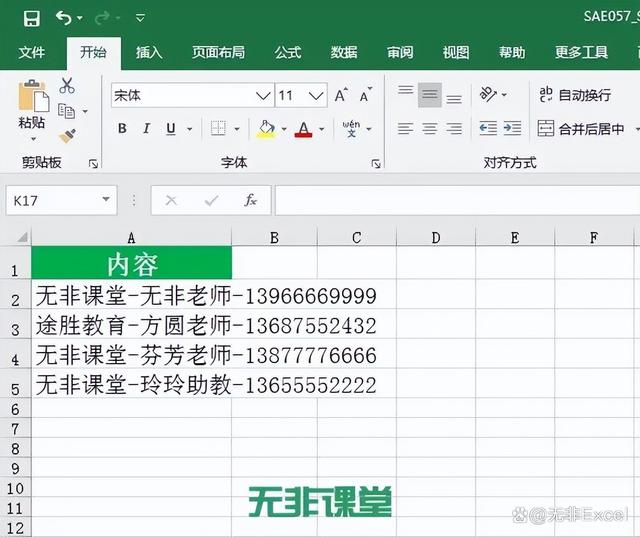This screenshot has width=640, height=537.
Task: Toggle the highlighted Middle Align icon
Action: click(x=430, y=95)
